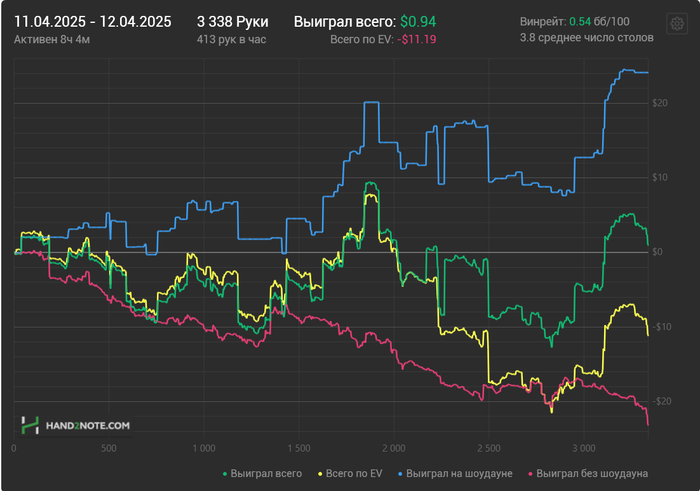The image size is (700, 491).
Task: Hide the Всего по EV line via legend
Action: [x=351, y=473]
